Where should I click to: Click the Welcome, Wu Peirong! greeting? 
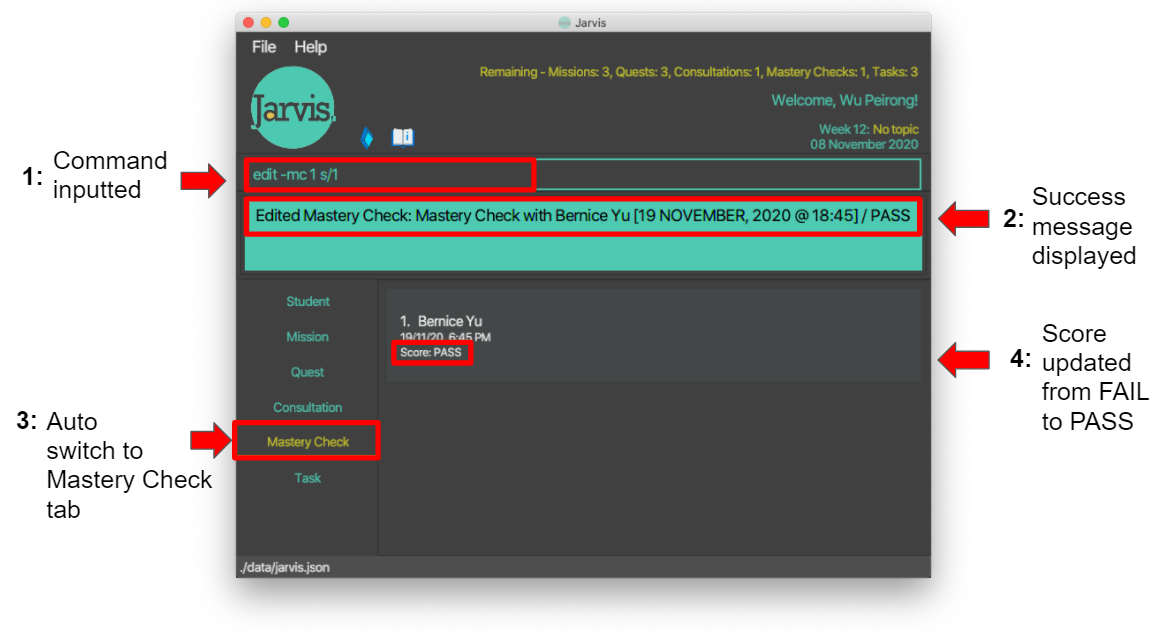[x=845, y=100]
